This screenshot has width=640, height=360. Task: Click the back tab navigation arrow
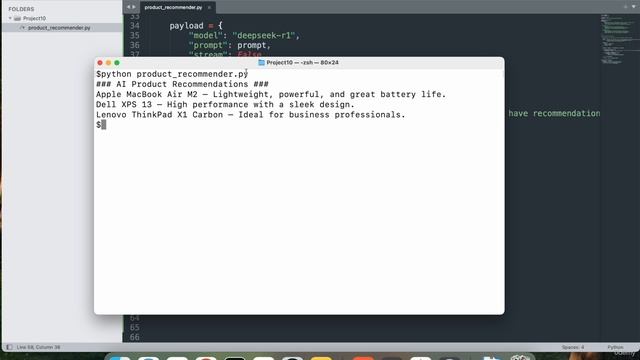pos(129,7)
